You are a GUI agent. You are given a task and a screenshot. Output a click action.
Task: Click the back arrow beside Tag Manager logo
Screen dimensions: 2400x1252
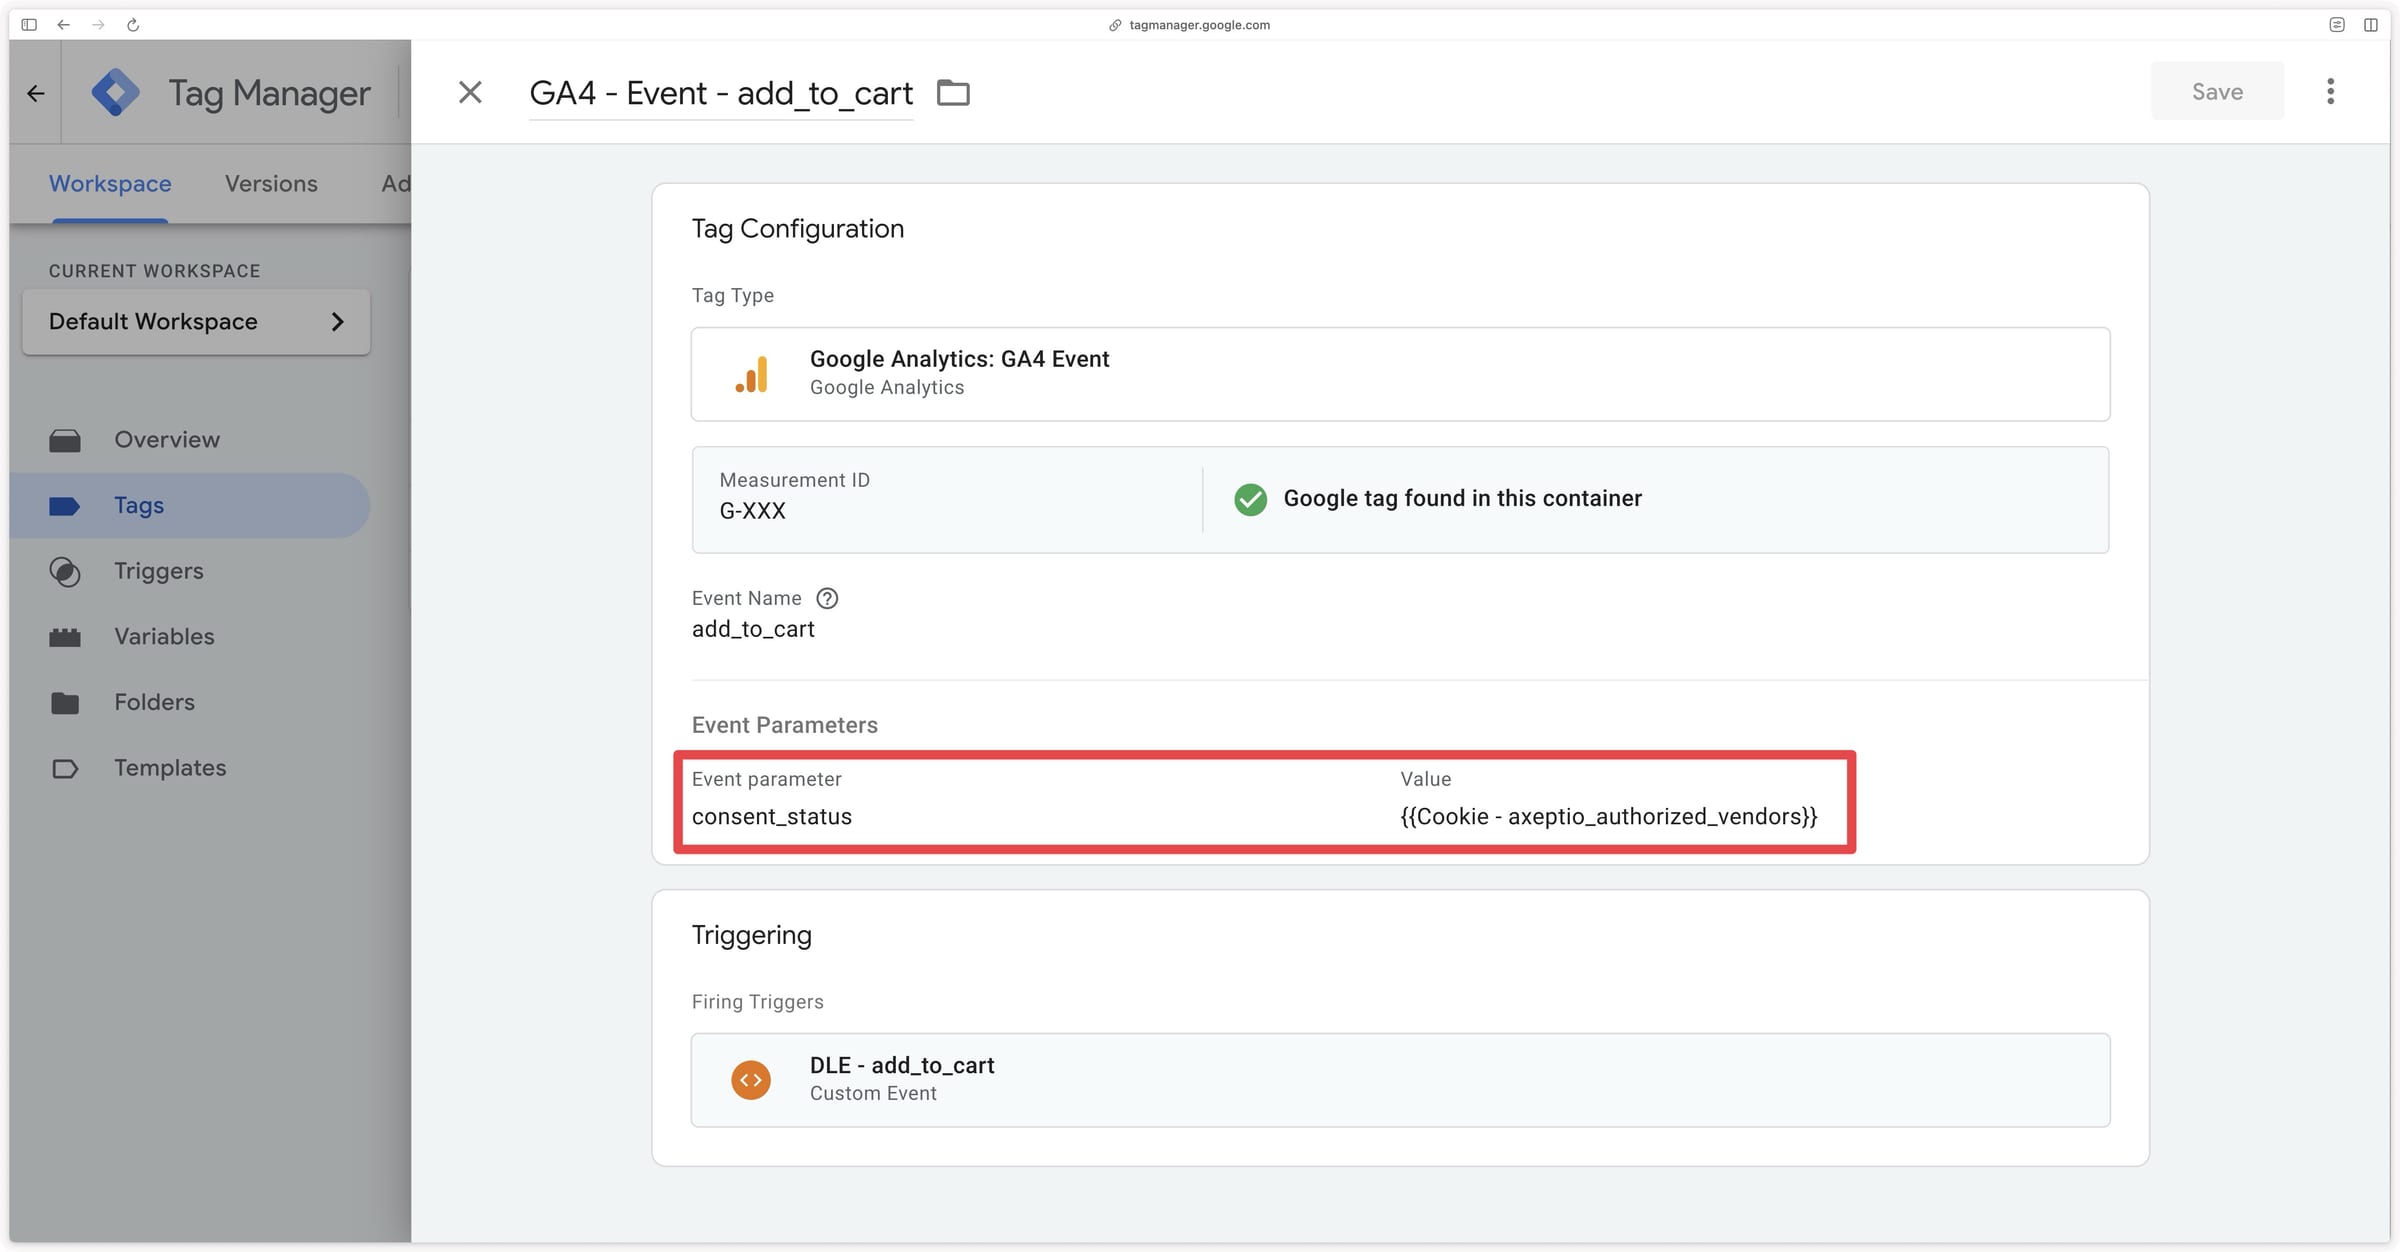36,94
